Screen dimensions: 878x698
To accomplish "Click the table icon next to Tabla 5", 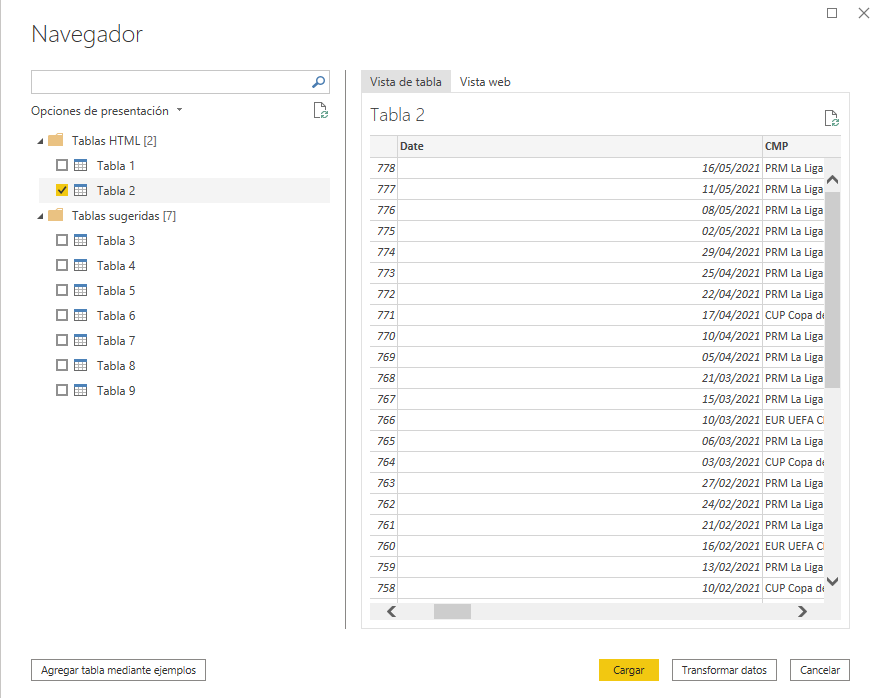I will [x=81, y=290].
